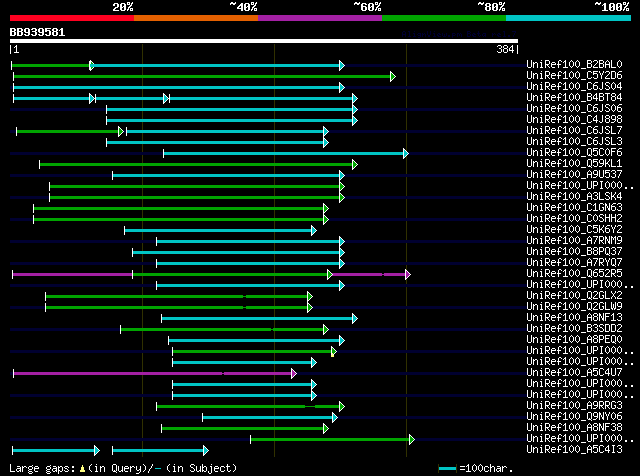Select the UniRef100_C6JSL3 label
The height and width of the screenshot is (476, 640).
point(574,142)
